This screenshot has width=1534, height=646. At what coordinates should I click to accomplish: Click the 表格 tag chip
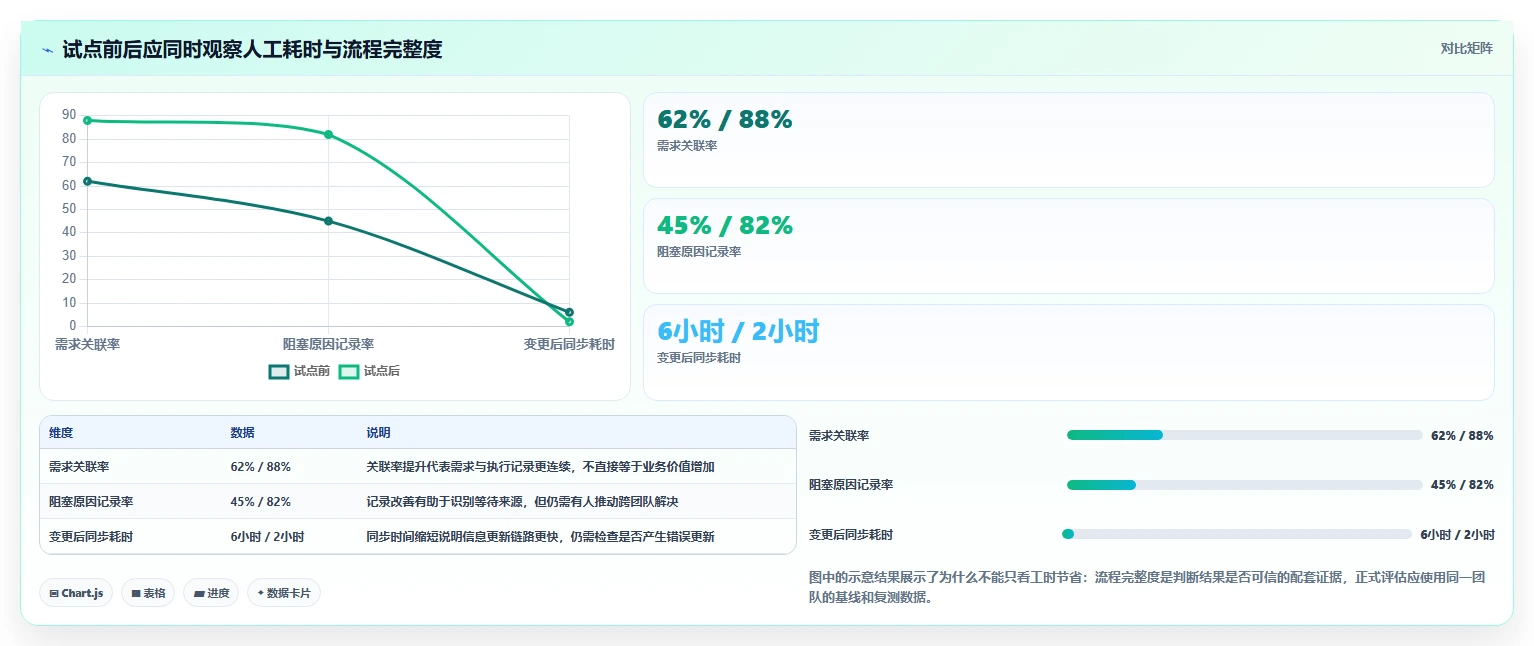point(148,593)
